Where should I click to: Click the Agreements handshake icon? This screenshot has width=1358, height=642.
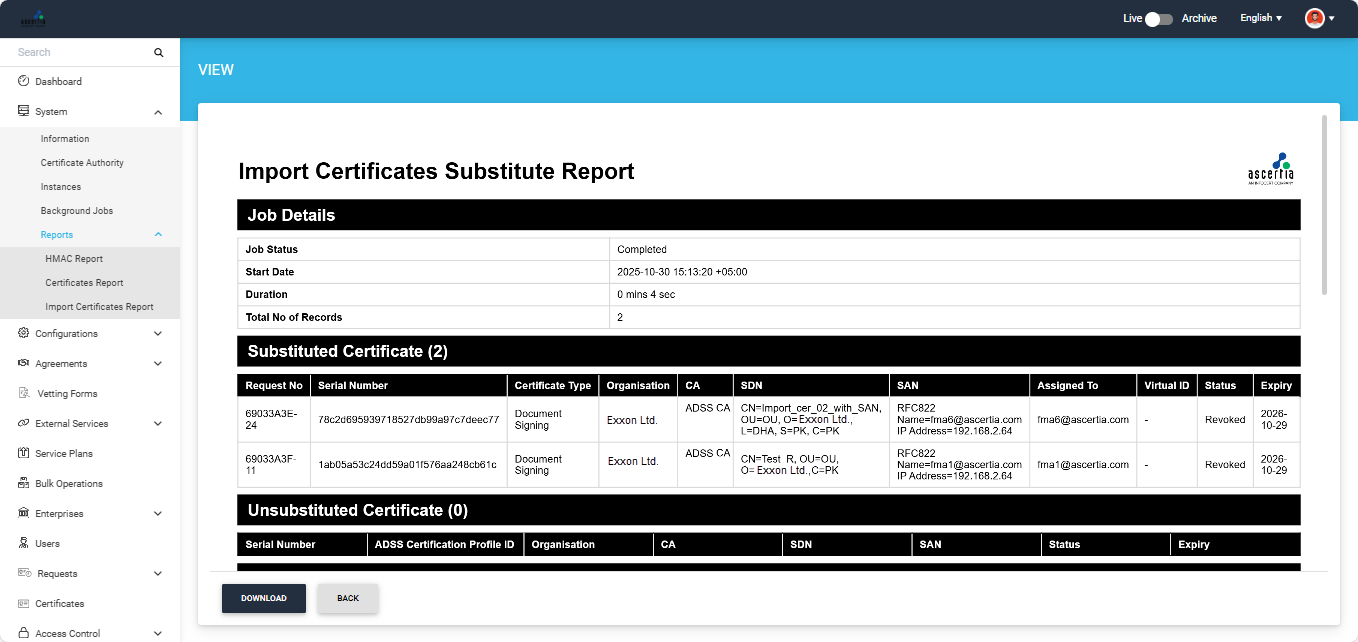click(23, 363)
